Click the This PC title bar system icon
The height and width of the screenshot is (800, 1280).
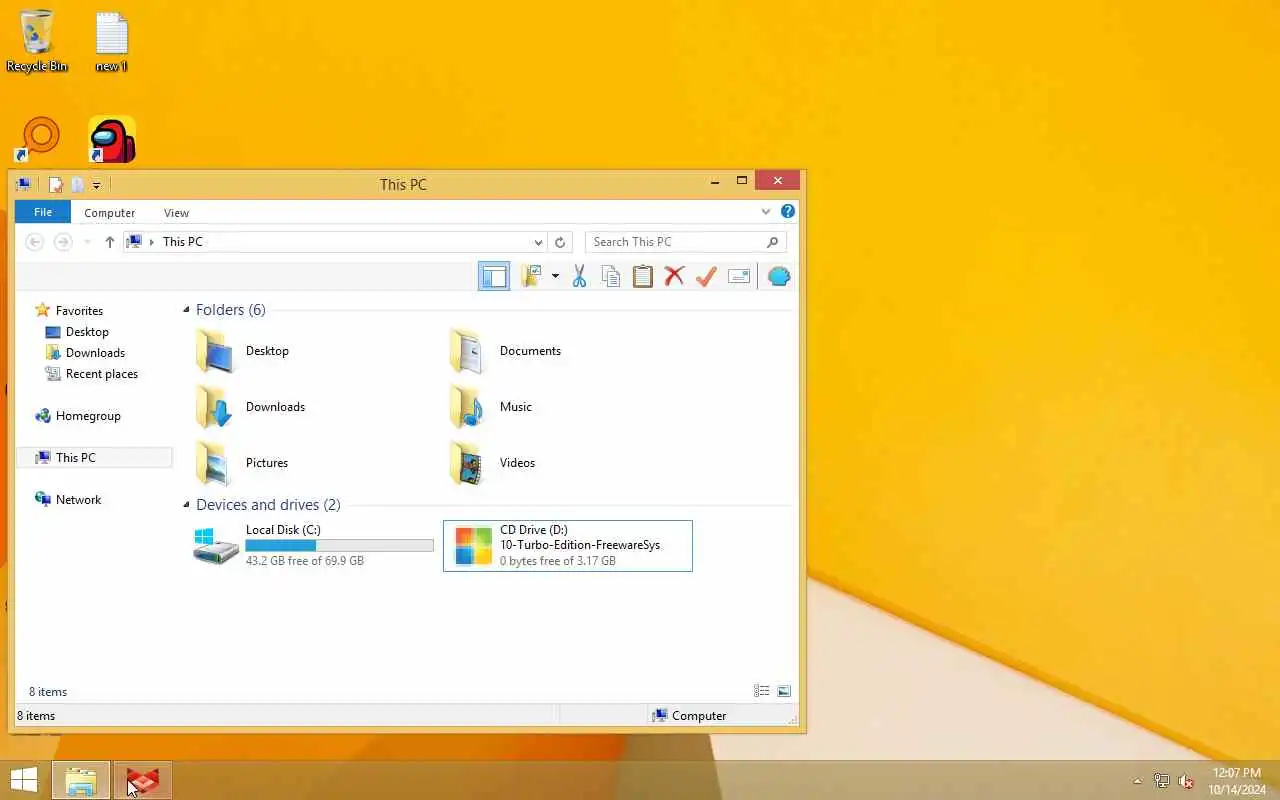click(23, 184)
